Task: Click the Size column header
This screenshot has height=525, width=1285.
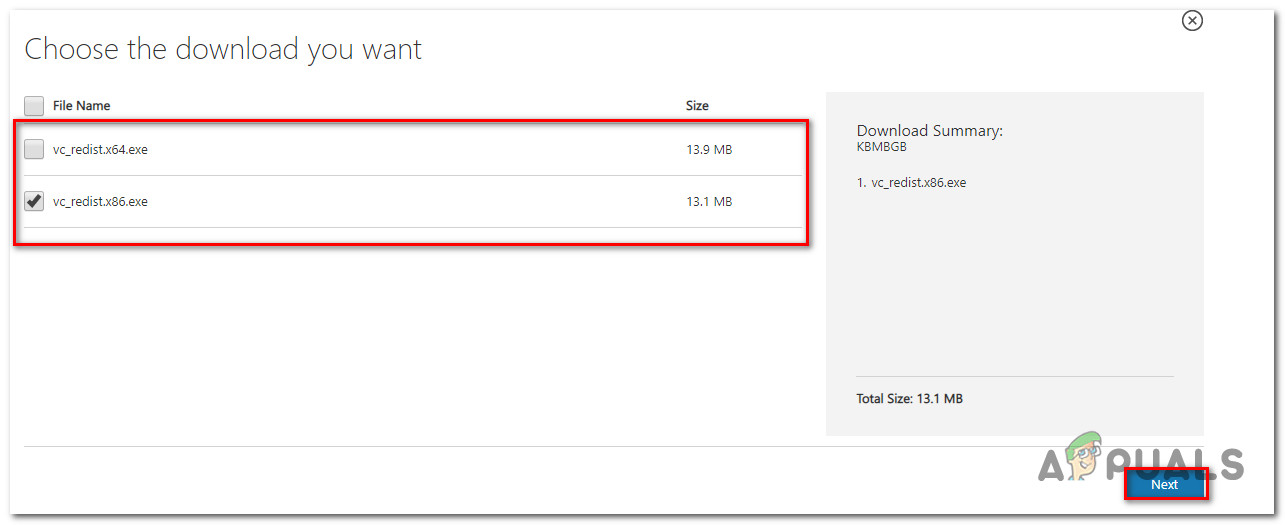Action: [697, 106]
